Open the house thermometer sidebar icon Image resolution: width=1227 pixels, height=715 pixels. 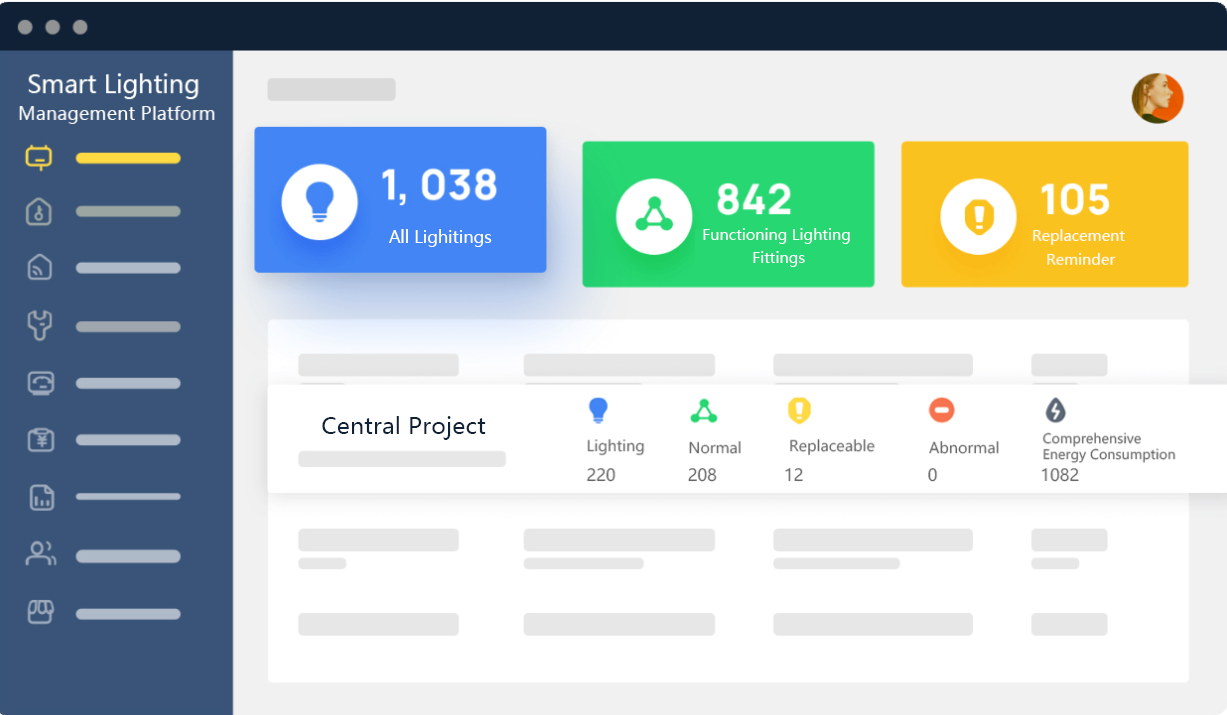pyautogui.click(x=39, y=211)
